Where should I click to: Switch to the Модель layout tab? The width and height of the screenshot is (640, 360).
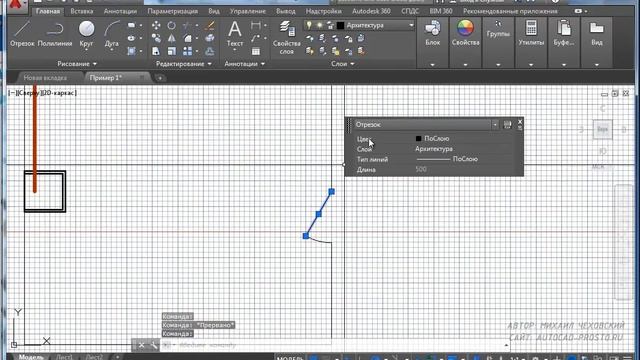(x=31, y=357)
